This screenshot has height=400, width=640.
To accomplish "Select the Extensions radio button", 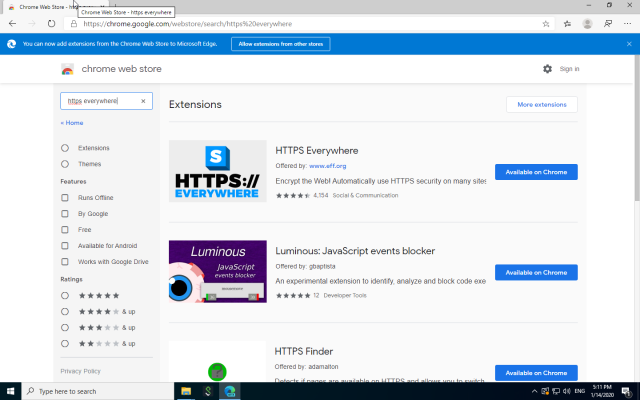I will tap(66, 148).
